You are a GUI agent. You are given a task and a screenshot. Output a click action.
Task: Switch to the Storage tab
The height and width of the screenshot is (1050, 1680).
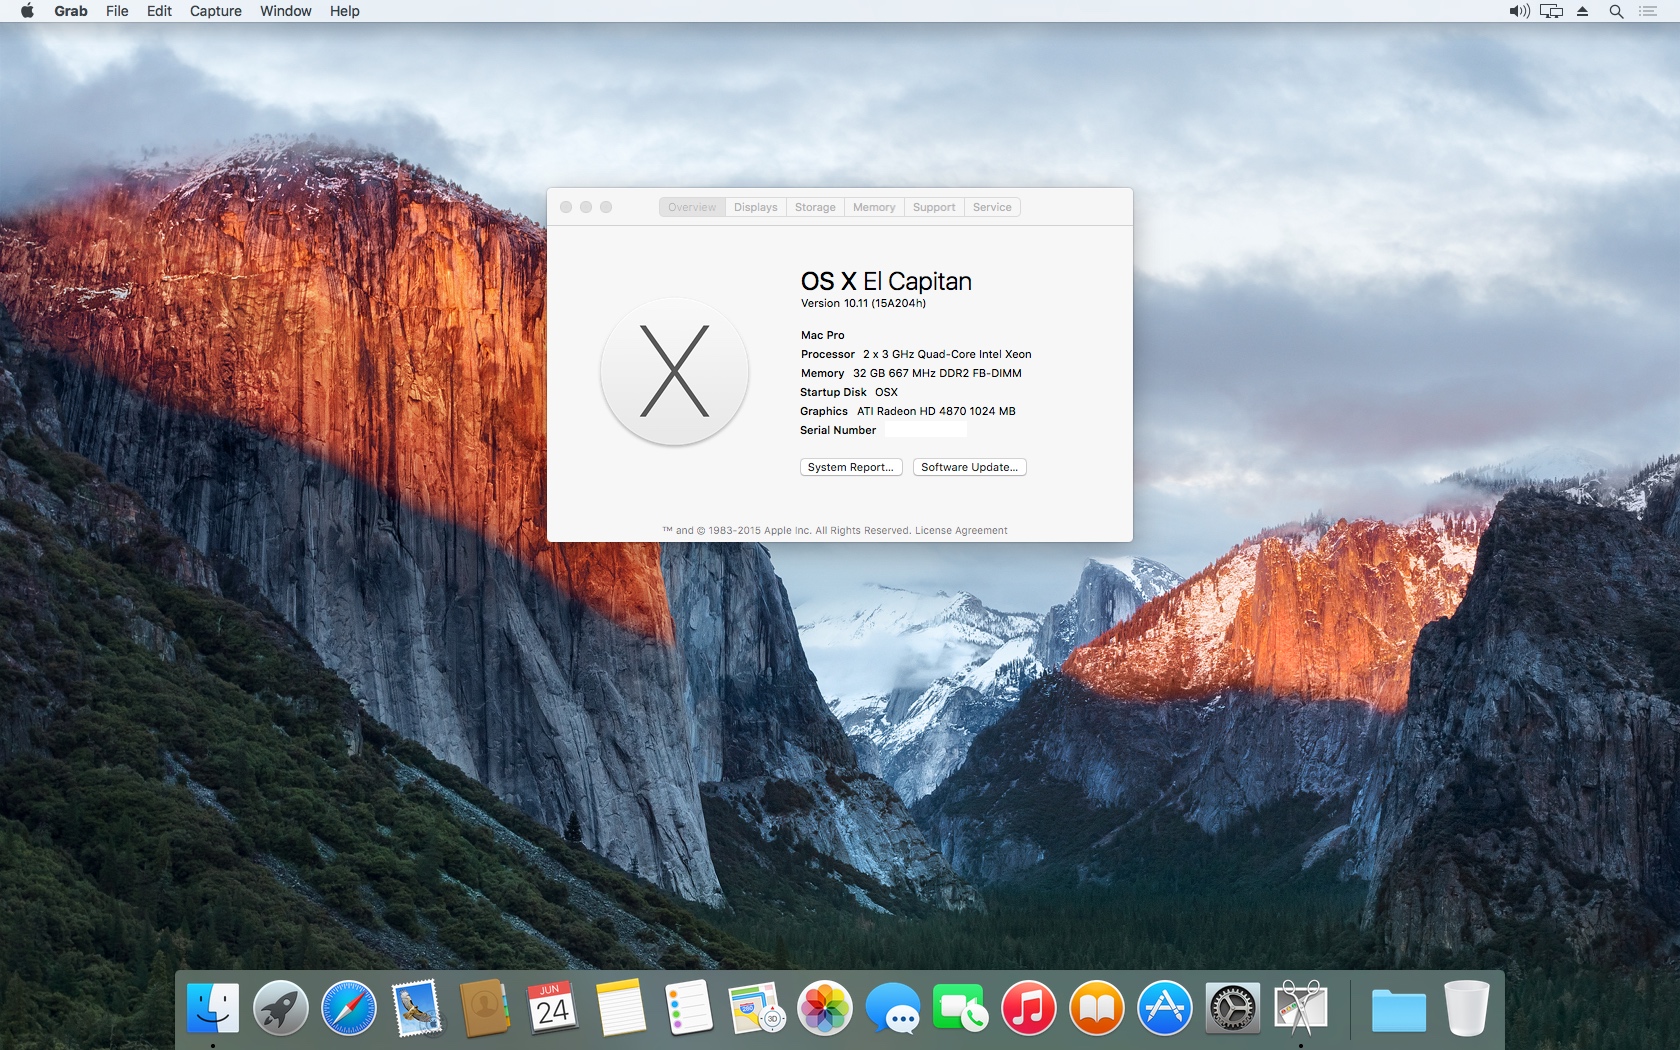click(815, 207)
